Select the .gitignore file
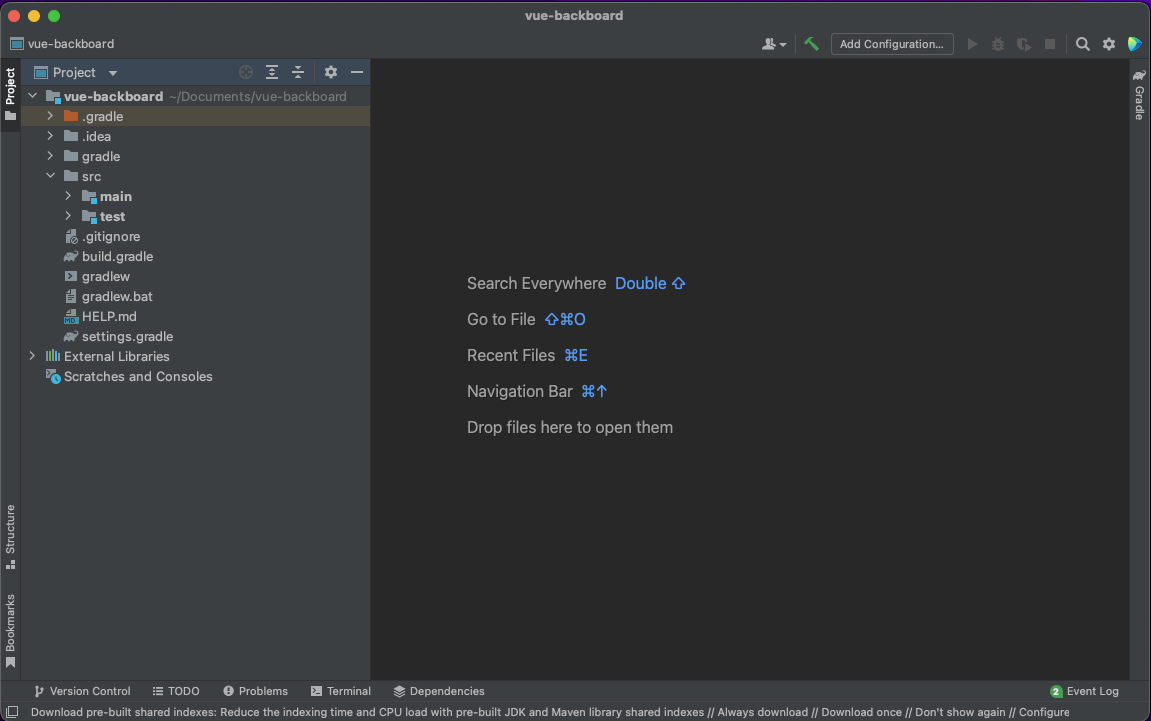1151x721 pixels. tap(111, 236)
